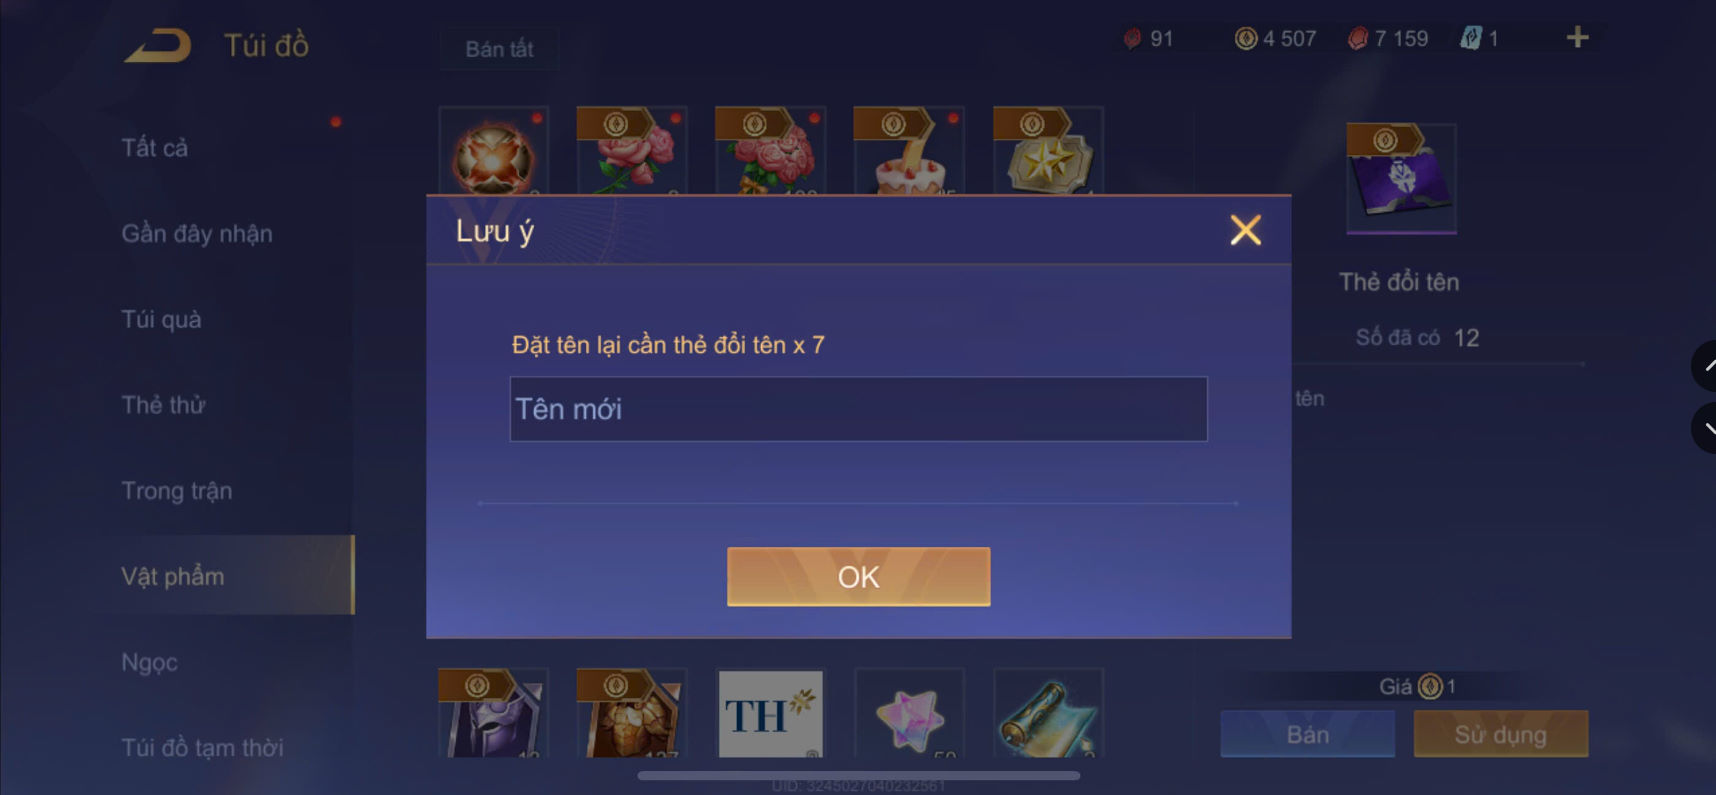This screenshot has width=1716, height=795.
Task: Select the TH logo item
Action: tap(771, 713)
